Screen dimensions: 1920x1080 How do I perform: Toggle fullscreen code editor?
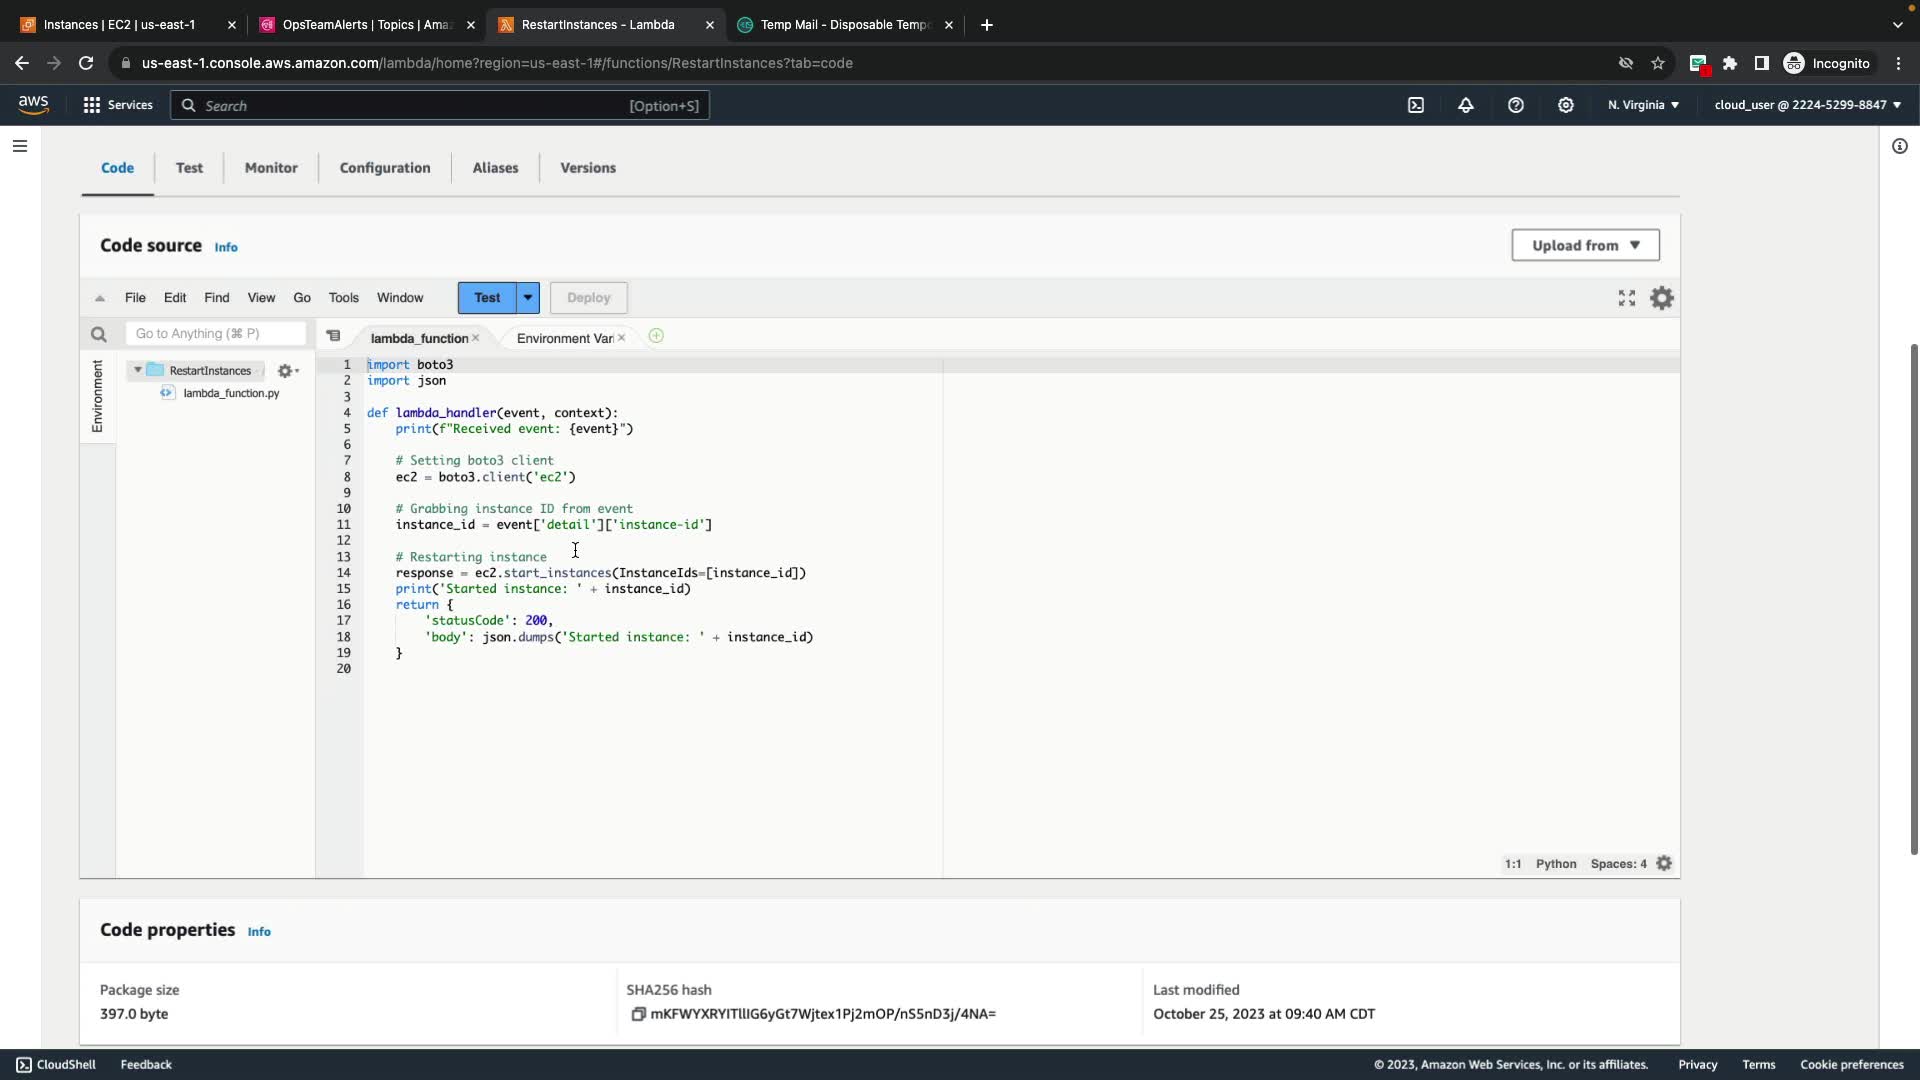[1627, 298]
